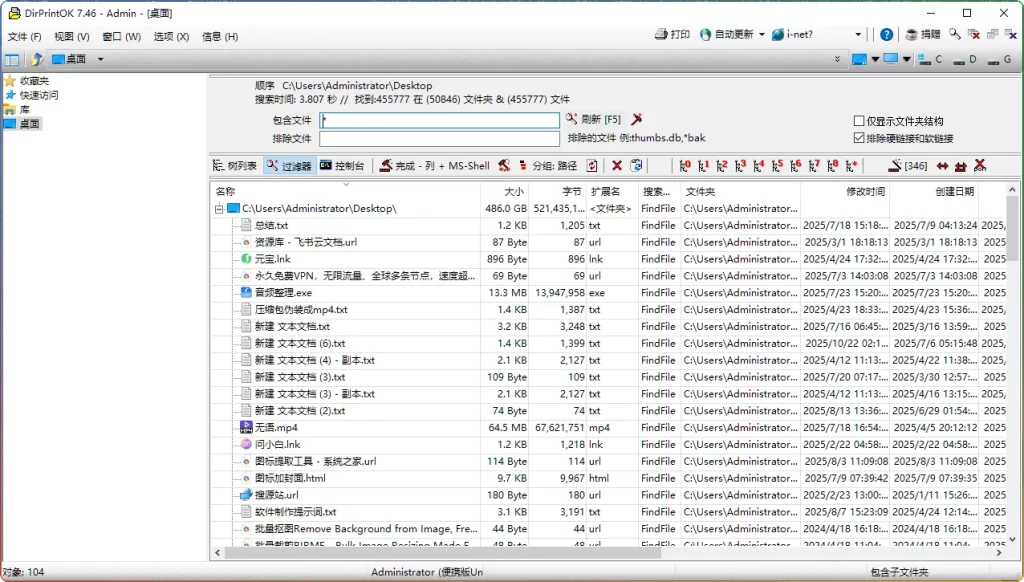Open the i-net? dropdown list
1024x582 pixels.
click(x=859, y=34)
